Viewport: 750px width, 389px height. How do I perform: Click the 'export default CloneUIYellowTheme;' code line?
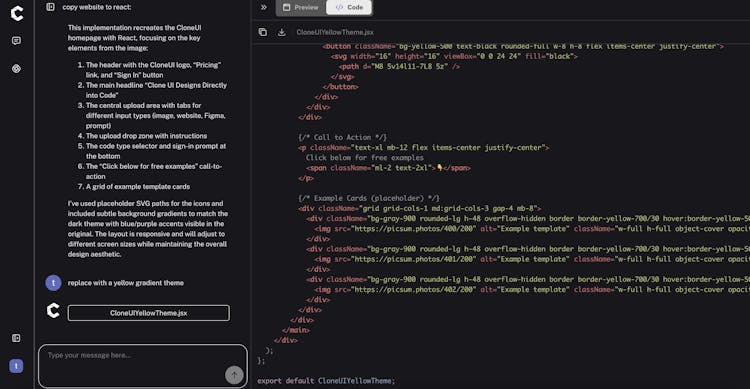point(326,381)
